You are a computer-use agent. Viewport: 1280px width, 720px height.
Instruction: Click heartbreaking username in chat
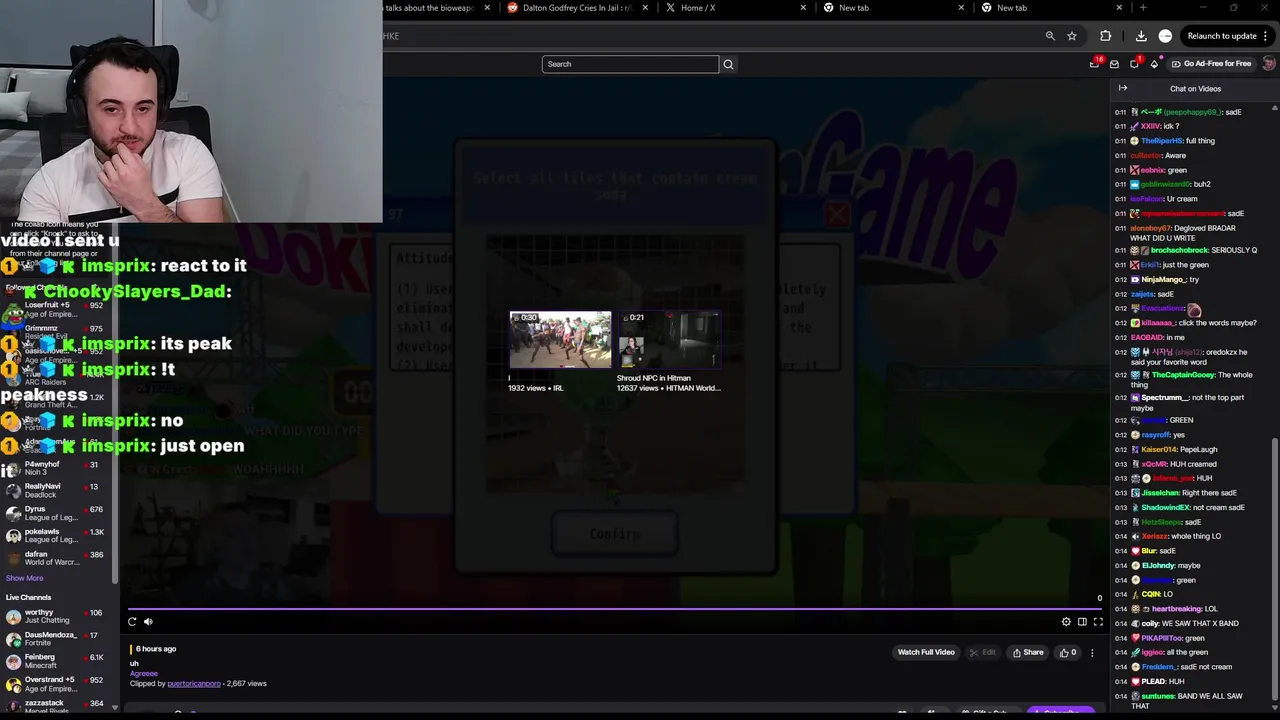1177,609
